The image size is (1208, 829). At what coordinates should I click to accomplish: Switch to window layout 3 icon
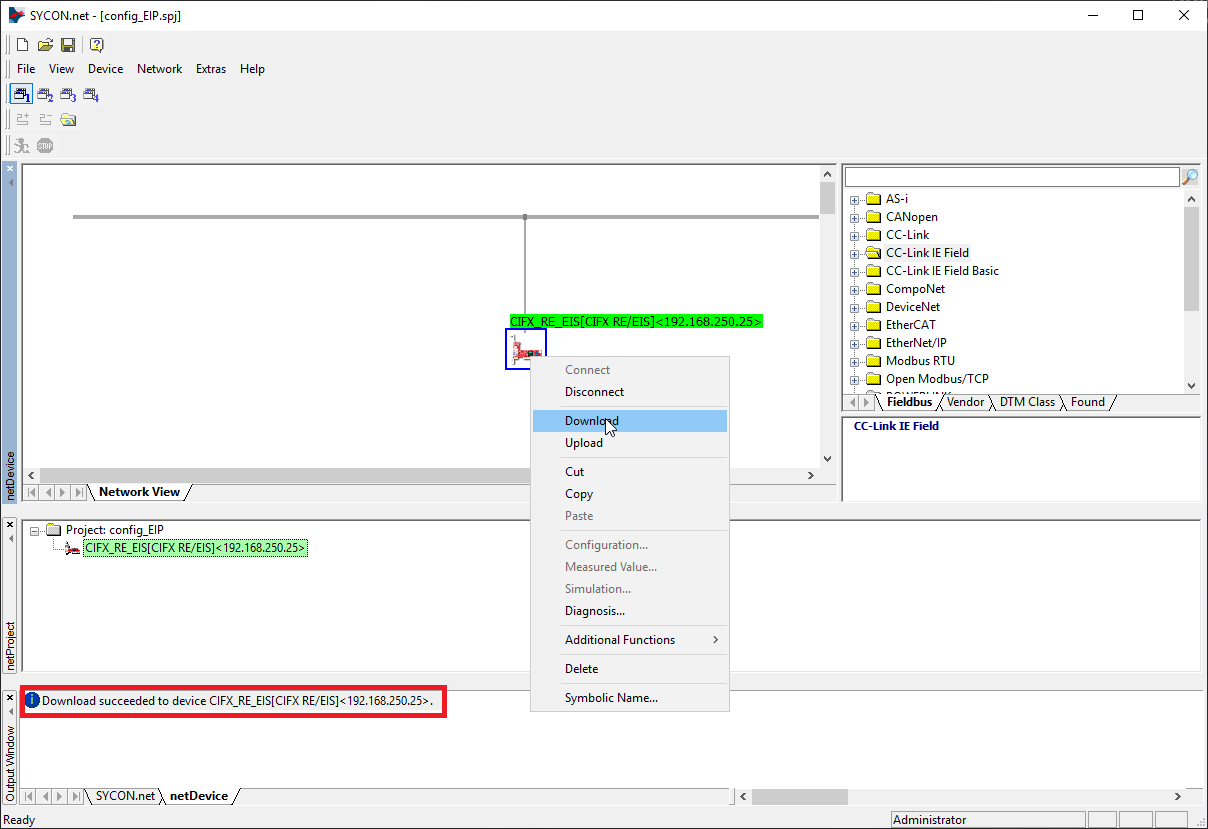tap(68, 96)
